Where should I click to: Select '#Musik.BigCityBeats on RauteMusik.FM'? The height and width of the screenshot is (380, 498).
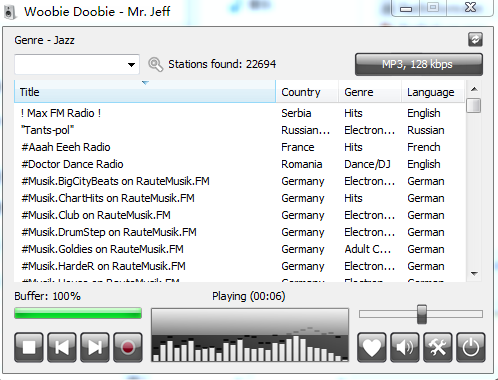pyautogui.click(x=239, y=181)
